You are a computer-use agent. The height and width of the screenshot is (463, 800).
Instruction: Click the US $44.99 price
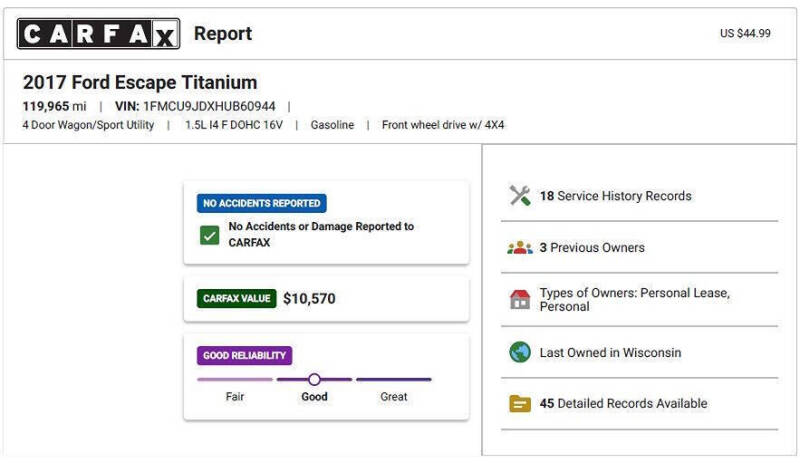[745, 33]
